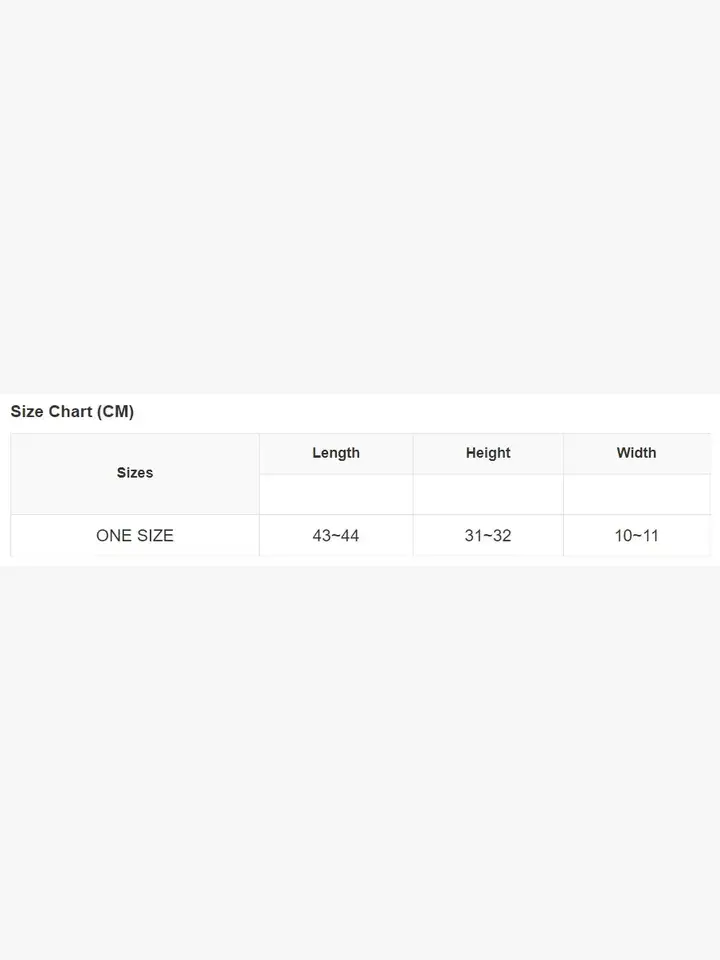Image resolution: width=720 pixels, height=960 pixels.
Task: Click the '(CM)' unit in heading
Action: pyautogui.click(x=115, y=412)
